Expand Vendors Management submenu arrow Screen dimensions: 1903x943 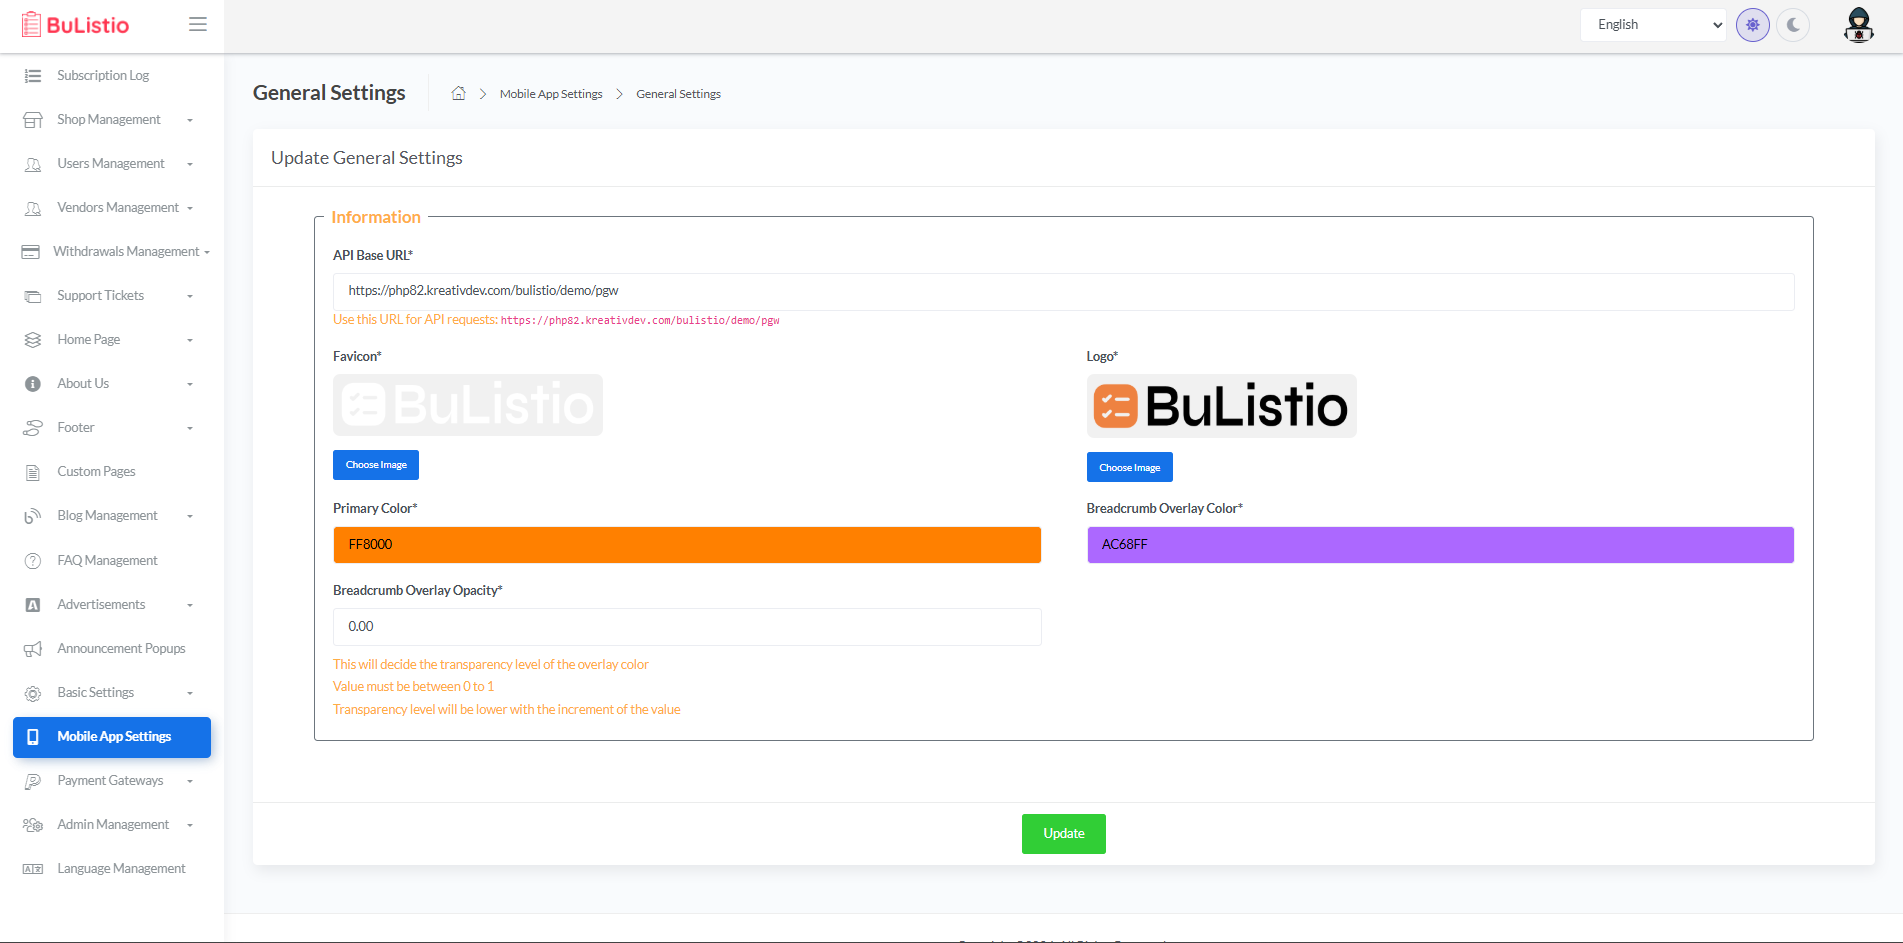point(190,208)
